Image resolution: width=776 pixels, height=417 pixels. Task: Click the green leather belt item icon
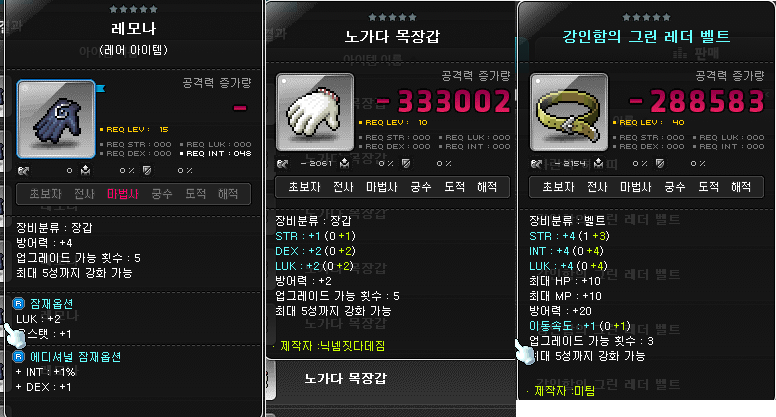[569, 112]
